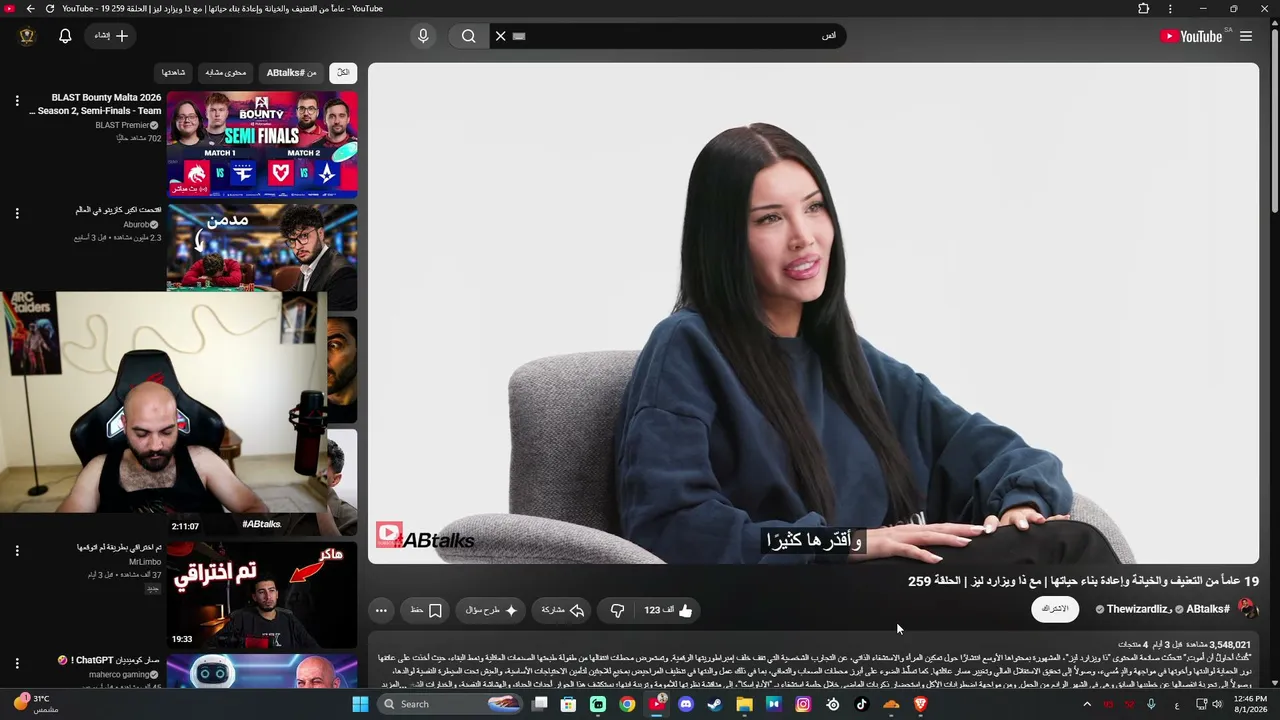Select the 'الكل' filter chip
This screenshot has width=1280, height=720.
click(343, 73)
